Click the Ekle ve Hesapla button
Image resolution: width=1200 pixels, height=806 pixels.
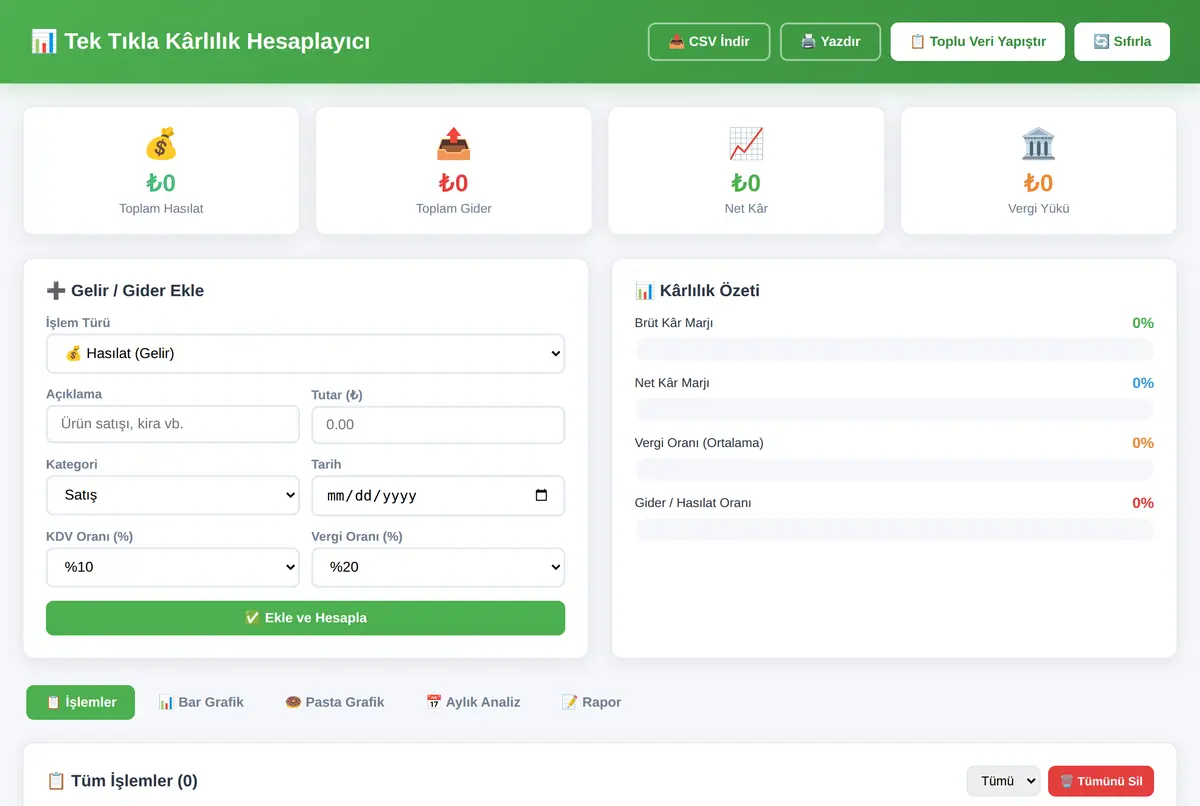point(305,618)
